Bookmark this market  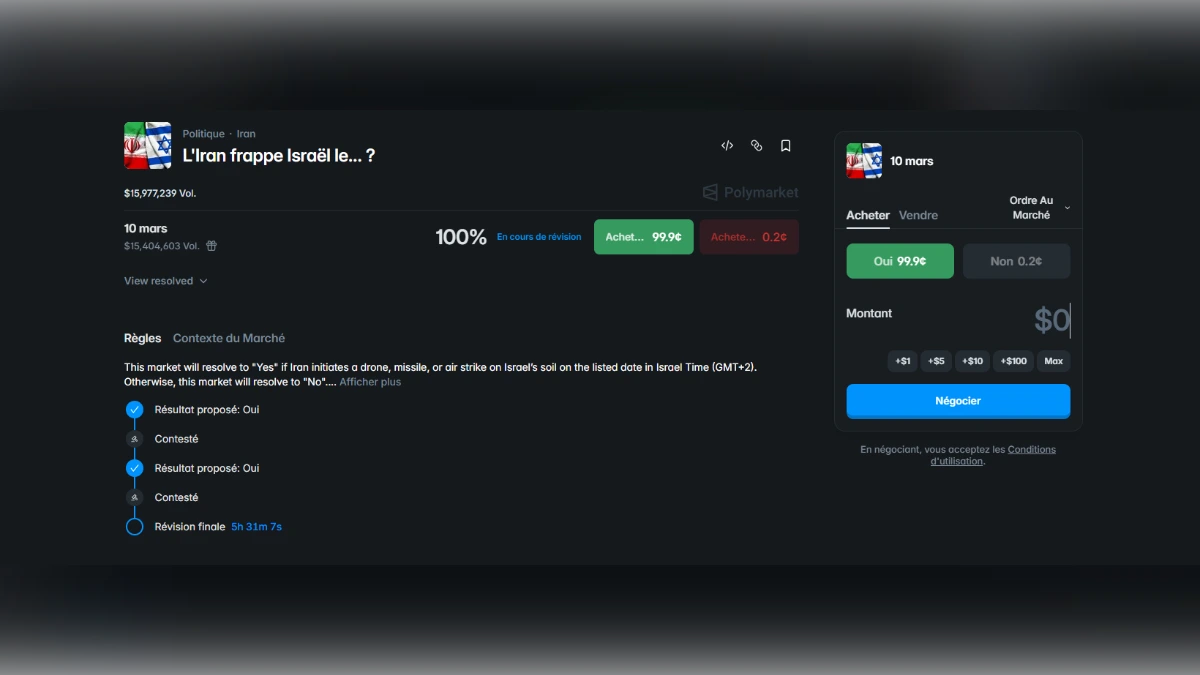(786, 146)
